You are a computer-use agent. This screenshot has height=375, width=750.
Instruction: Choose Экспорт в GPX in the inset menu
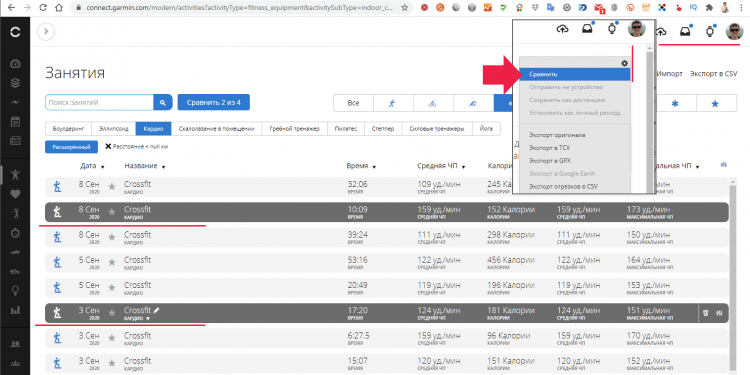pos(550,161)
